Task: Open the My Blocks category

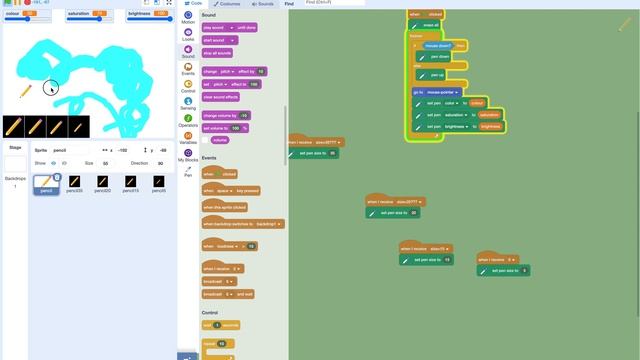Action: [x=188, y=155]
